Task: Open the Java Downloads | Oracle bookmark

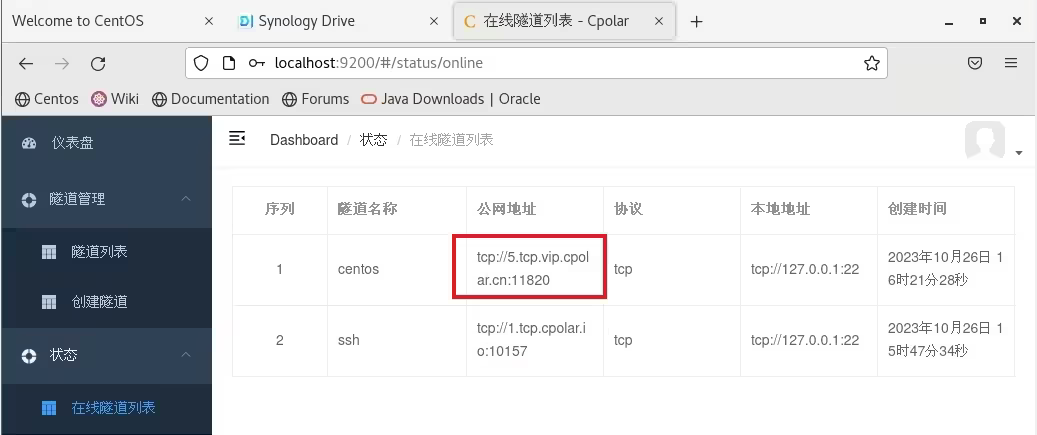Action: 451,99
